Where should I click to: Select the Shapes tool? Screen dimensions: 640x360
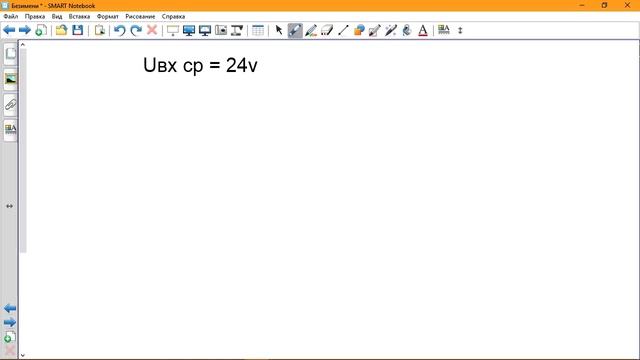359,30
